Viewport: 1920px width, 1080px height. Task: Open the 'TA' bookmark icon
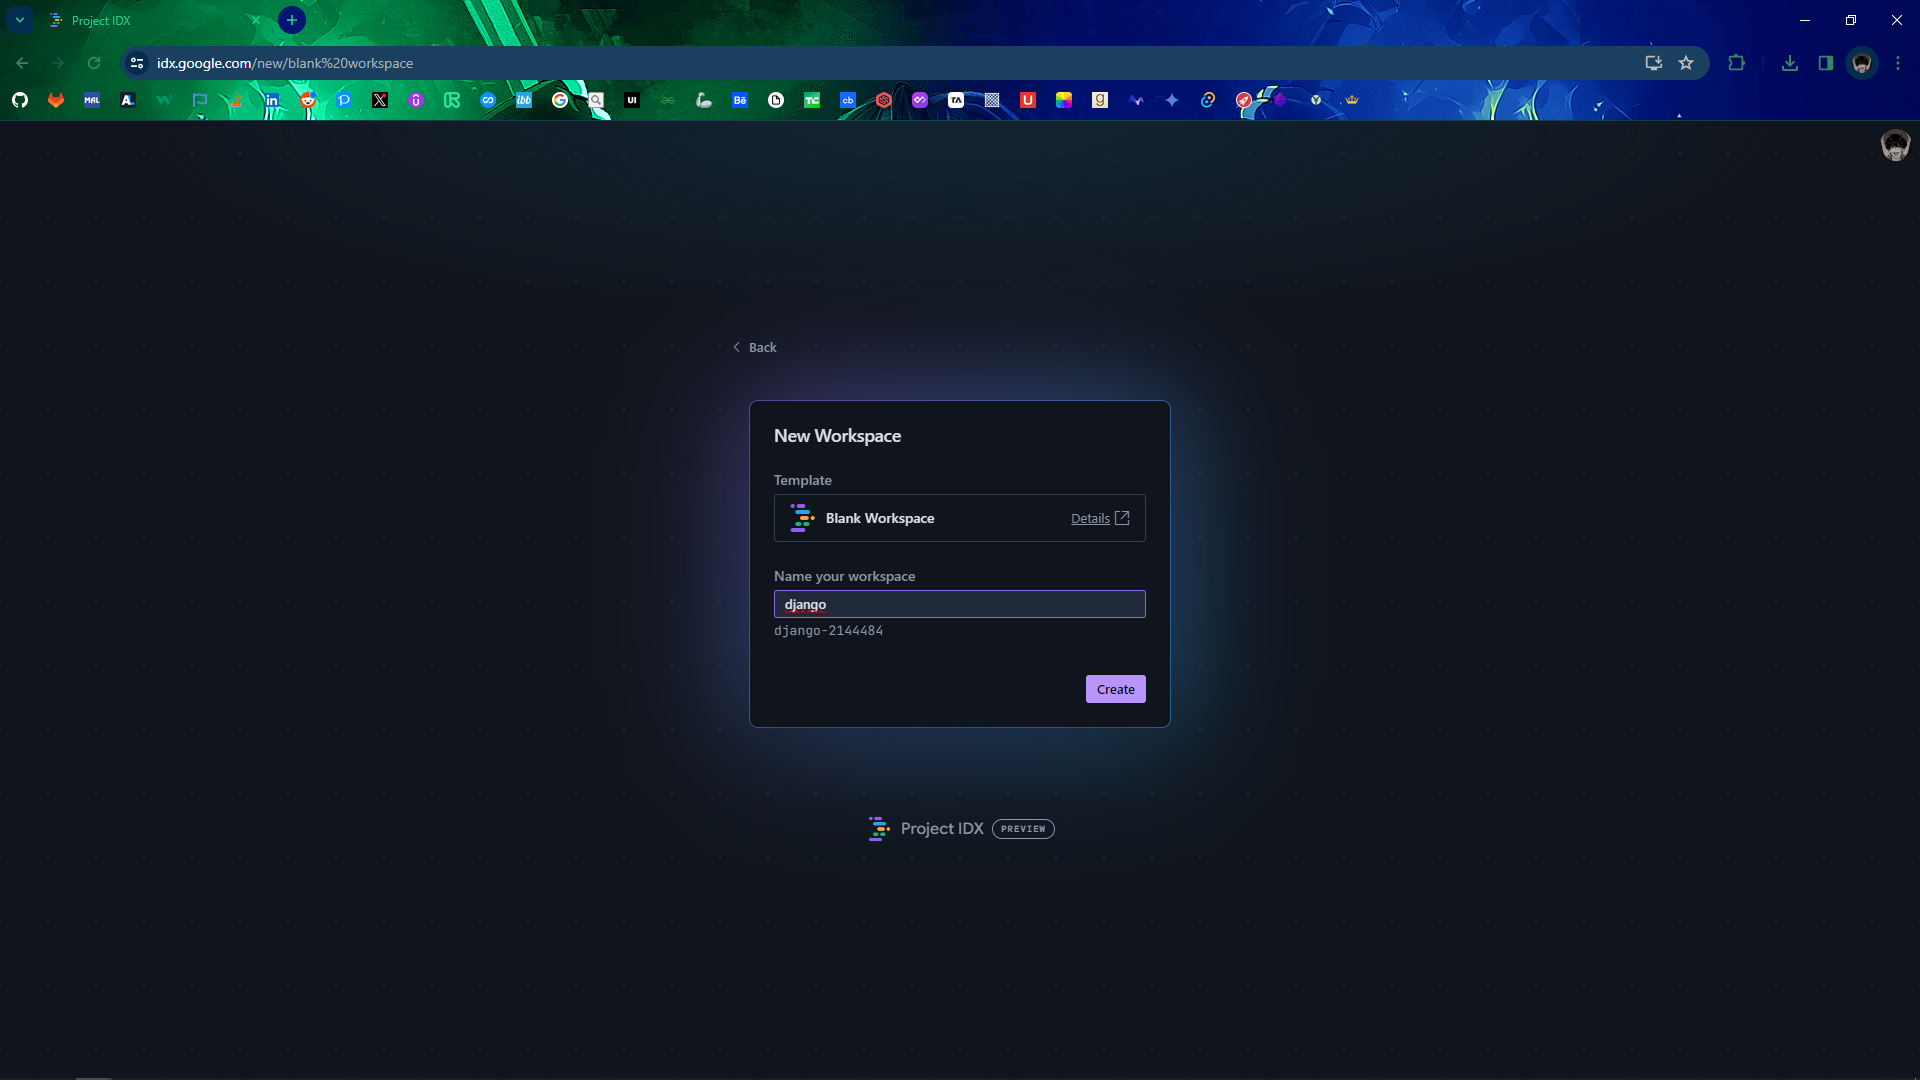coord(956,100)
